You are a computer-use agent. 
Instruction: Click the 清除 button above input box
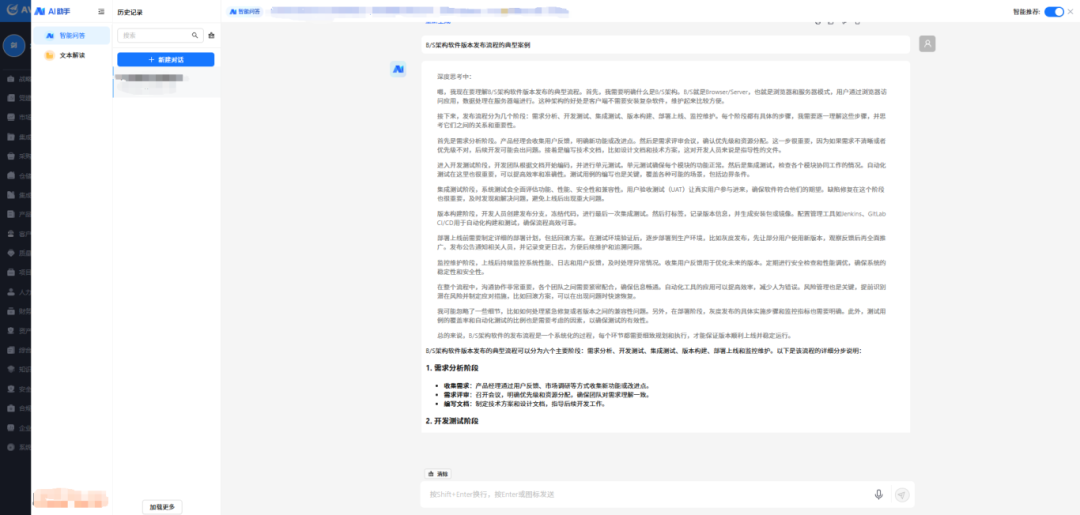pyautogui.click(x=437, y=474)
